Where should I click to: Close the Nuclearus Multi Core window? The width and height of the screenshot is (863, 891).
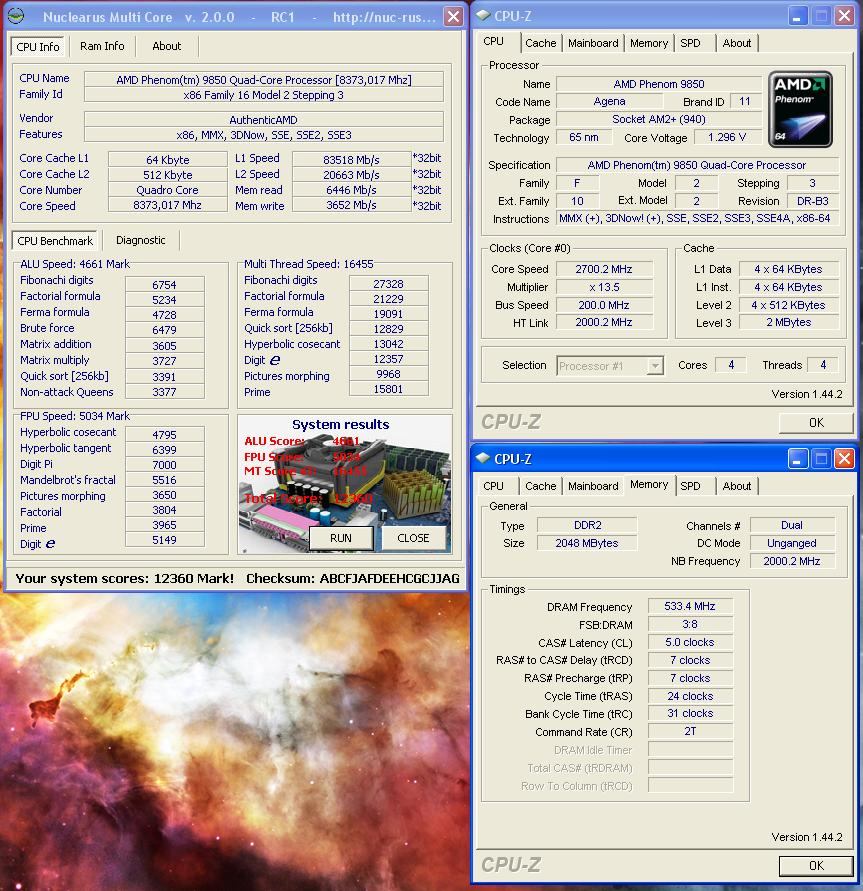pyautogui.click(x=453, y=16)
